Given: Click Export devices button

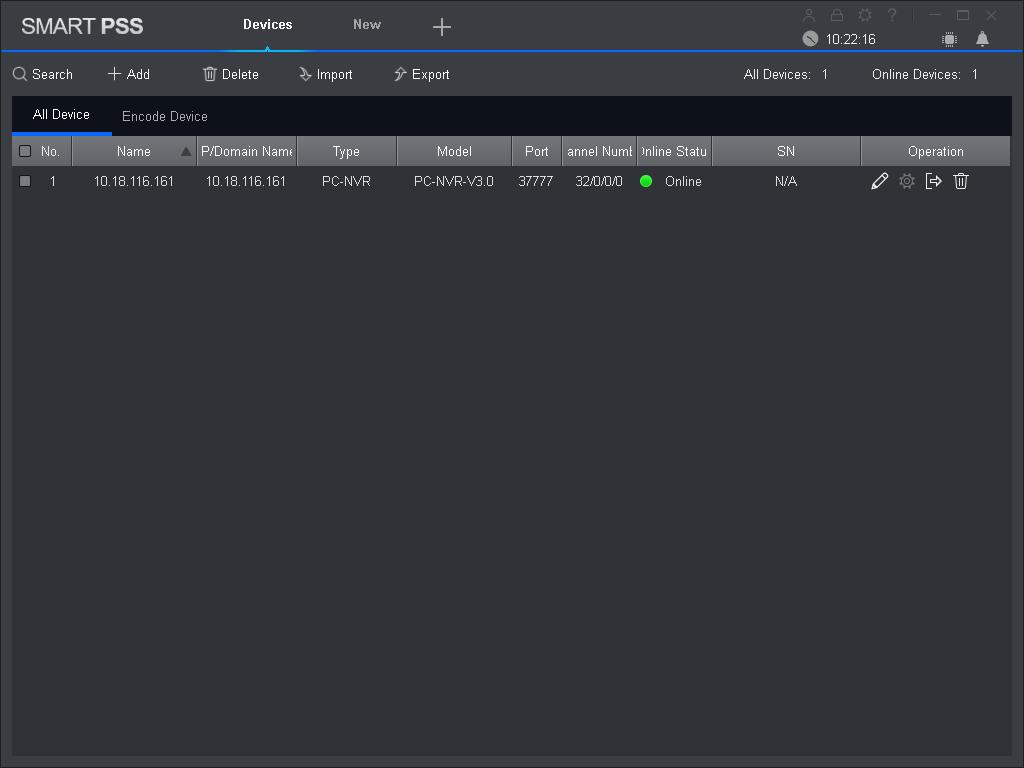Looking at the screenshot, I should [x=422, y=74].
